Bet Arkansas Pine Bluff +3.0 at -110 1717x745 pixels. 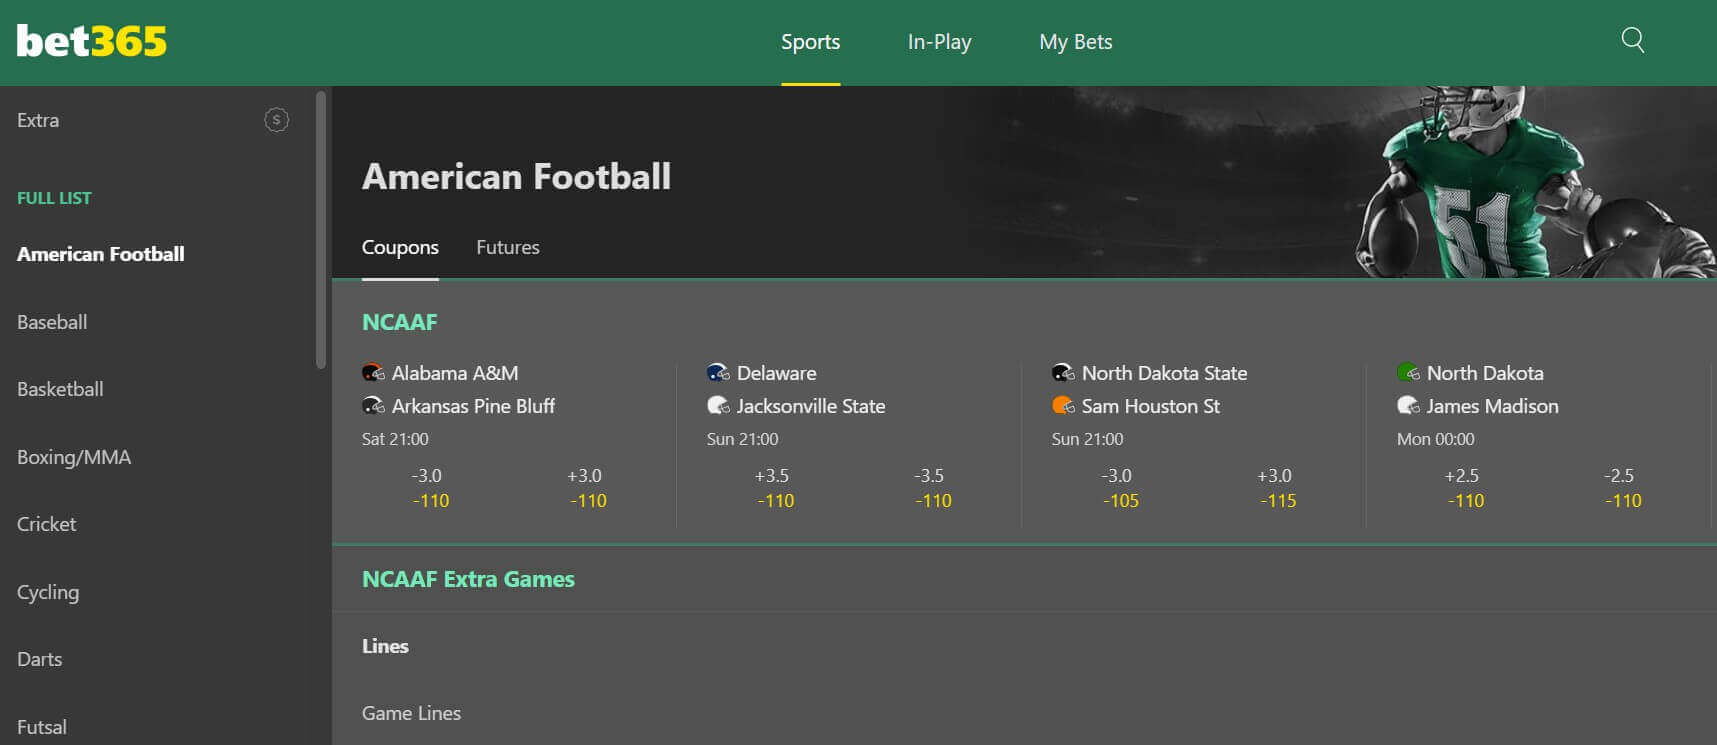pyautogui.click(x=588, y=488)
